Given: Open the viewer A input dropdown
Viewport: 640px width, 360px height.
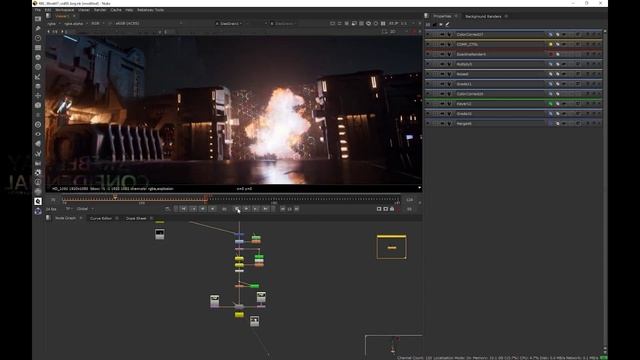Looking at the screenshot, I should 229,24.
